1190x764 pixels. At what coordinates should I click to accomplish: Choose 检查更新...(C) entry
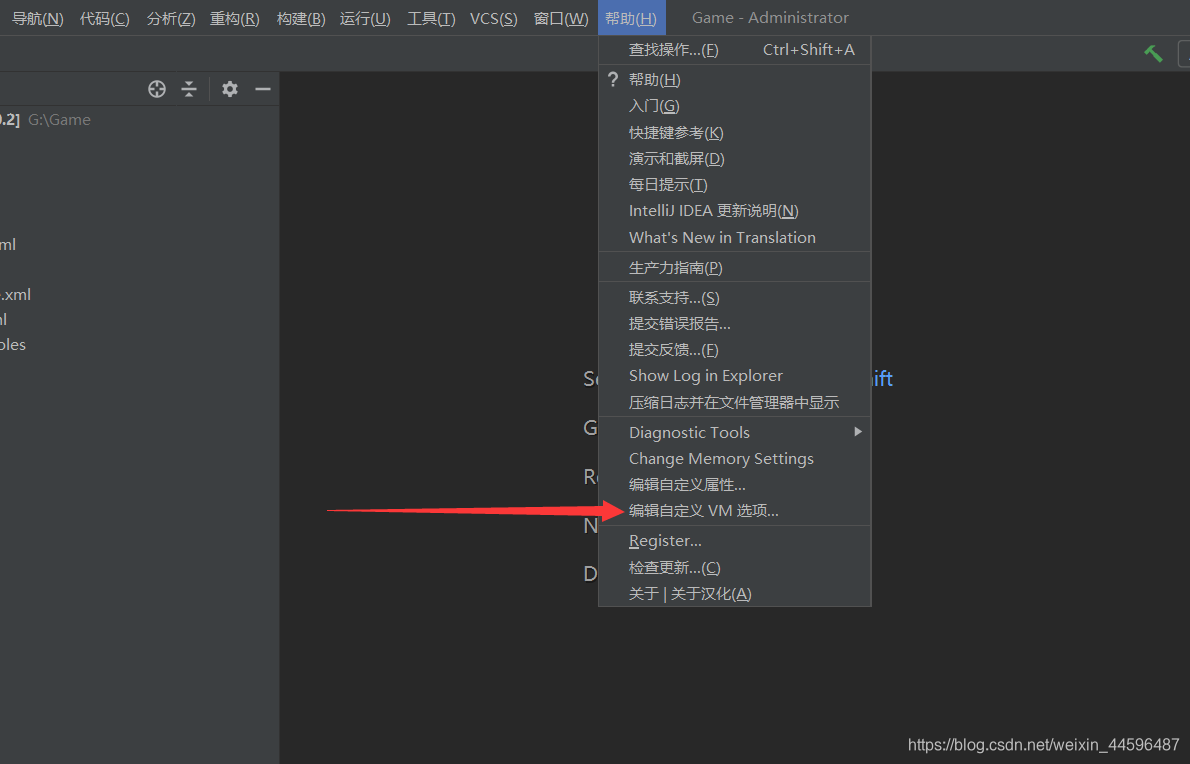pos(735,567)
